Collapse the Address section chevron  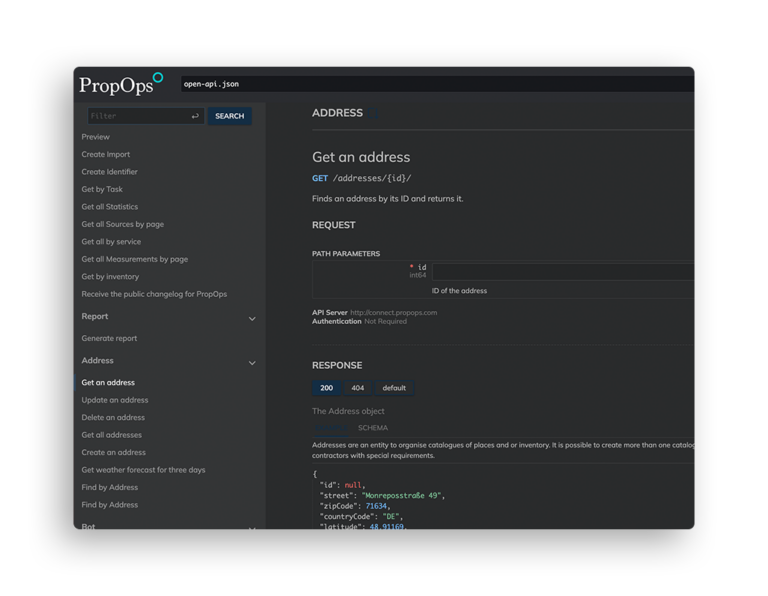[x=252, y=363]
